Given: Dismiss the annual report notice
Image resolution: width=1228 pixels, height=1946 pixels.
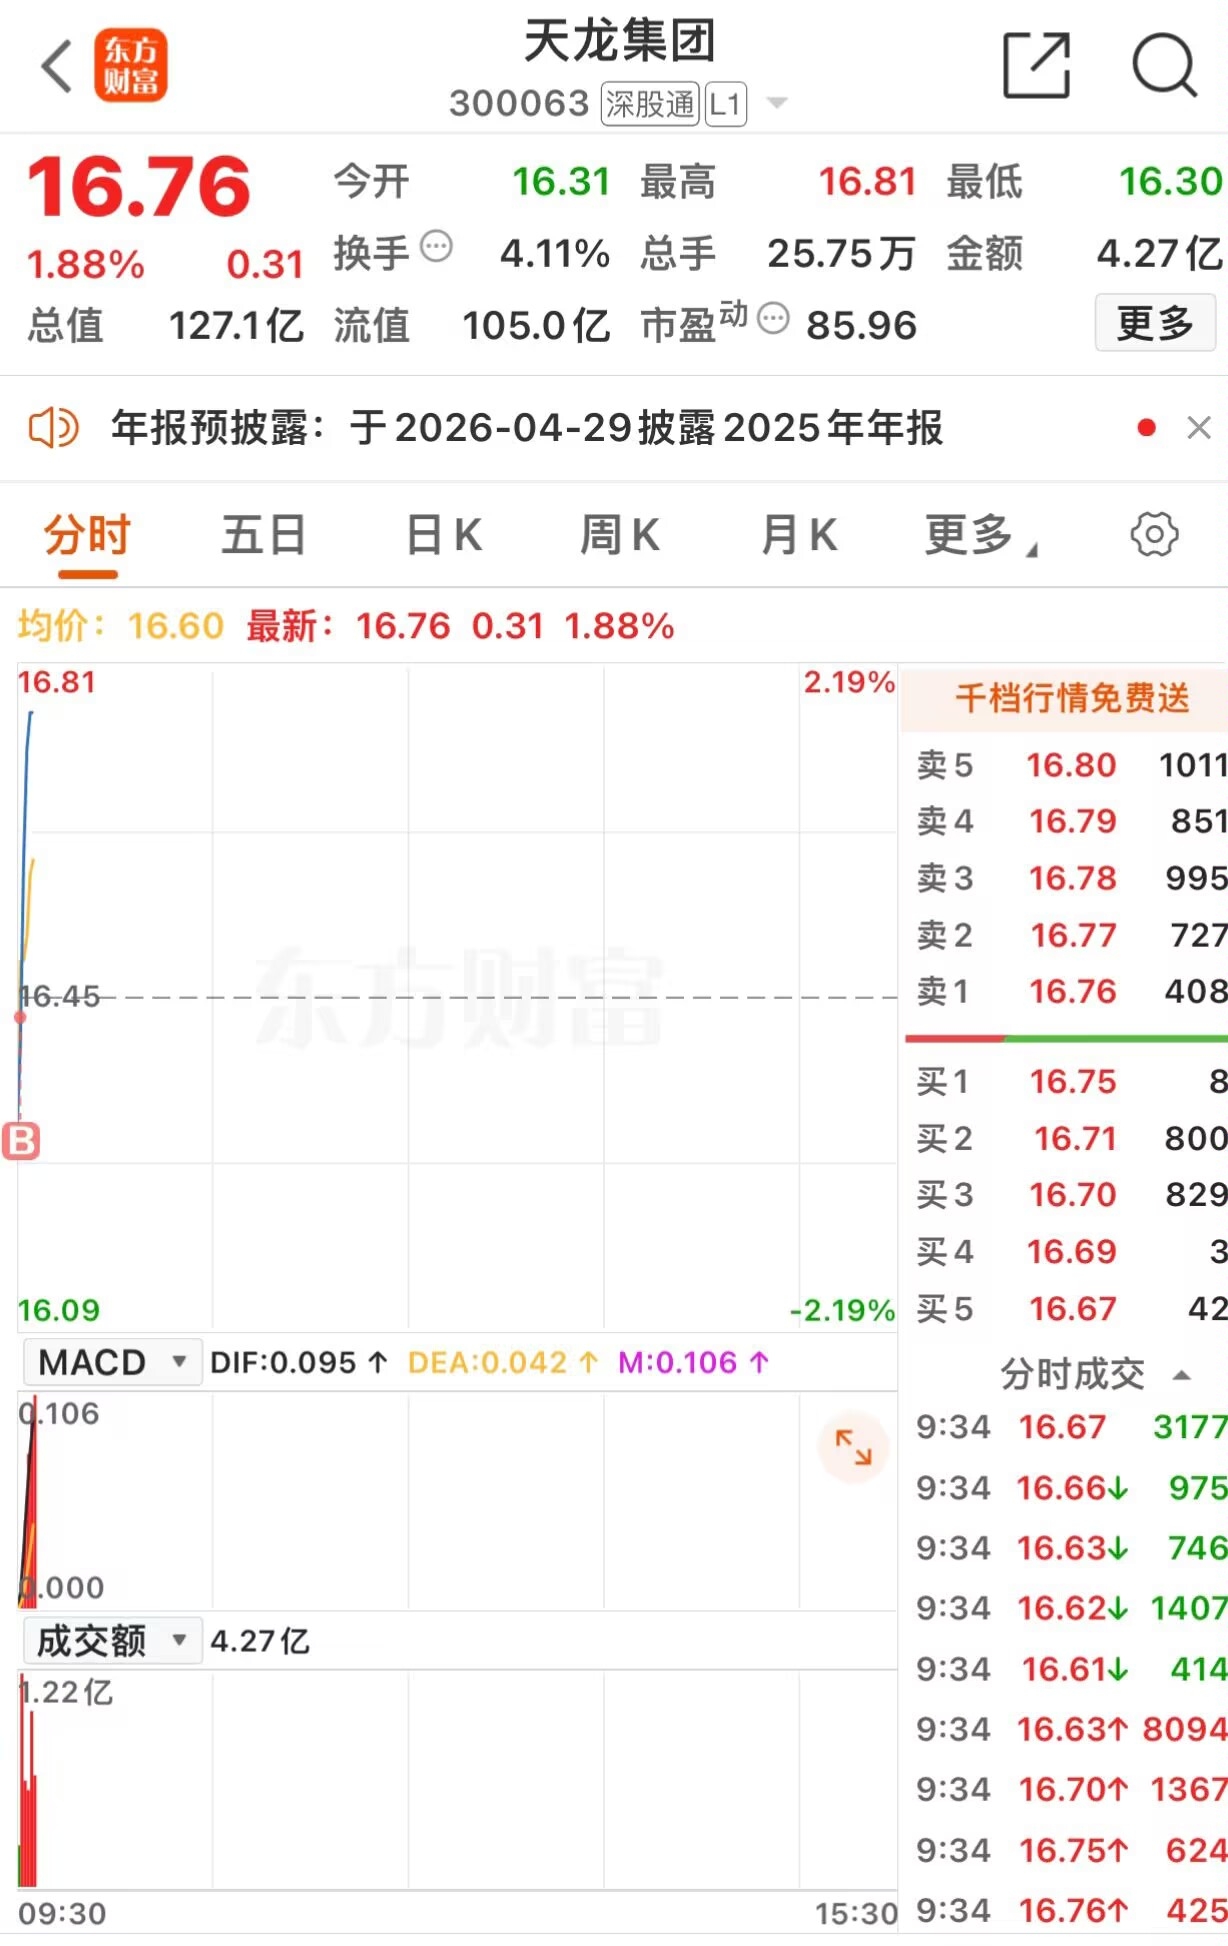Looking at the screenshot, I should pos(1198,428).
